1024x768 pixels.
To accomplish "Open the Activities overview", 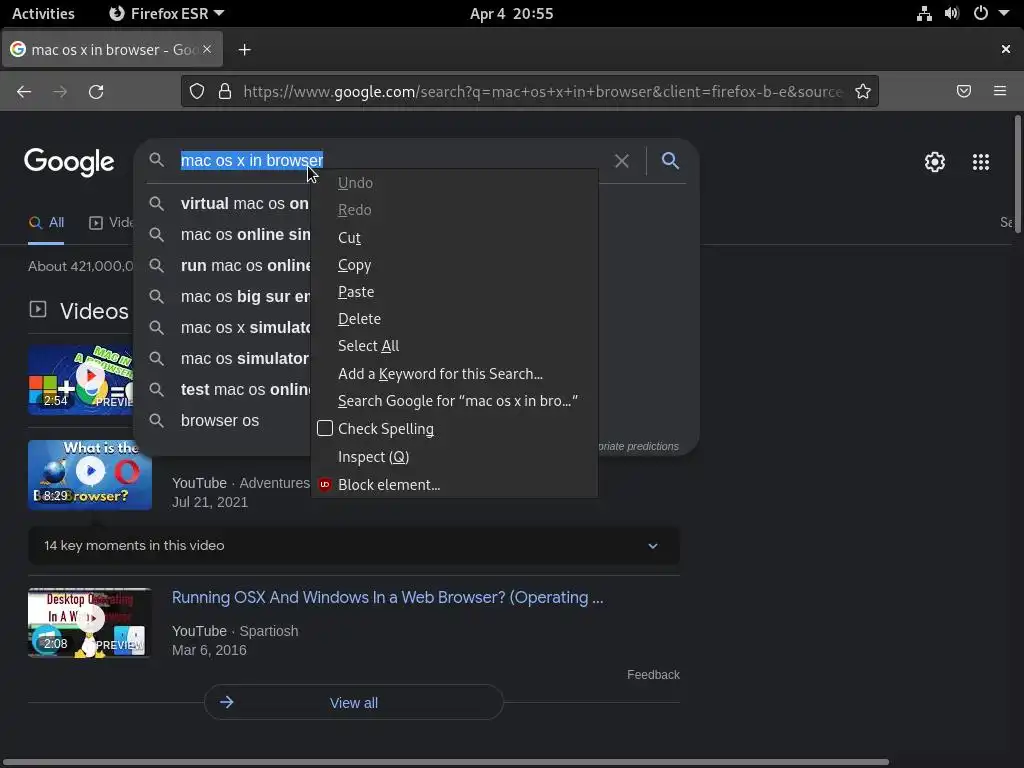I will pyautogui.click(x=43, y=13).
